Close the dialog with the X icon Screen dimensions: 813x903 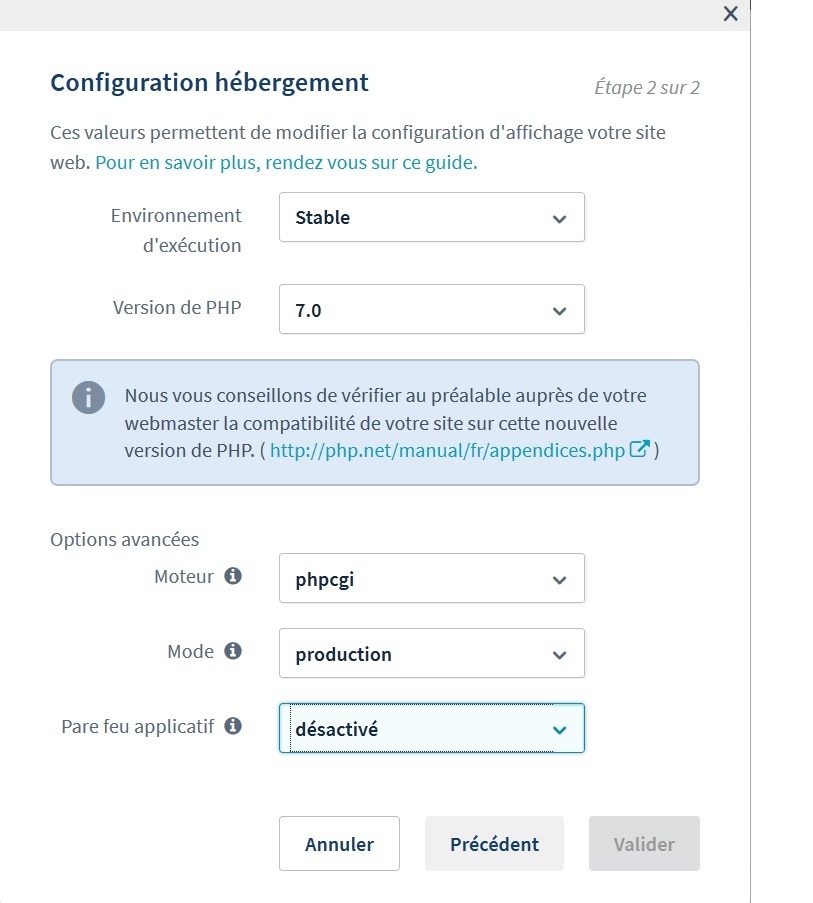(x=730, y=14)
